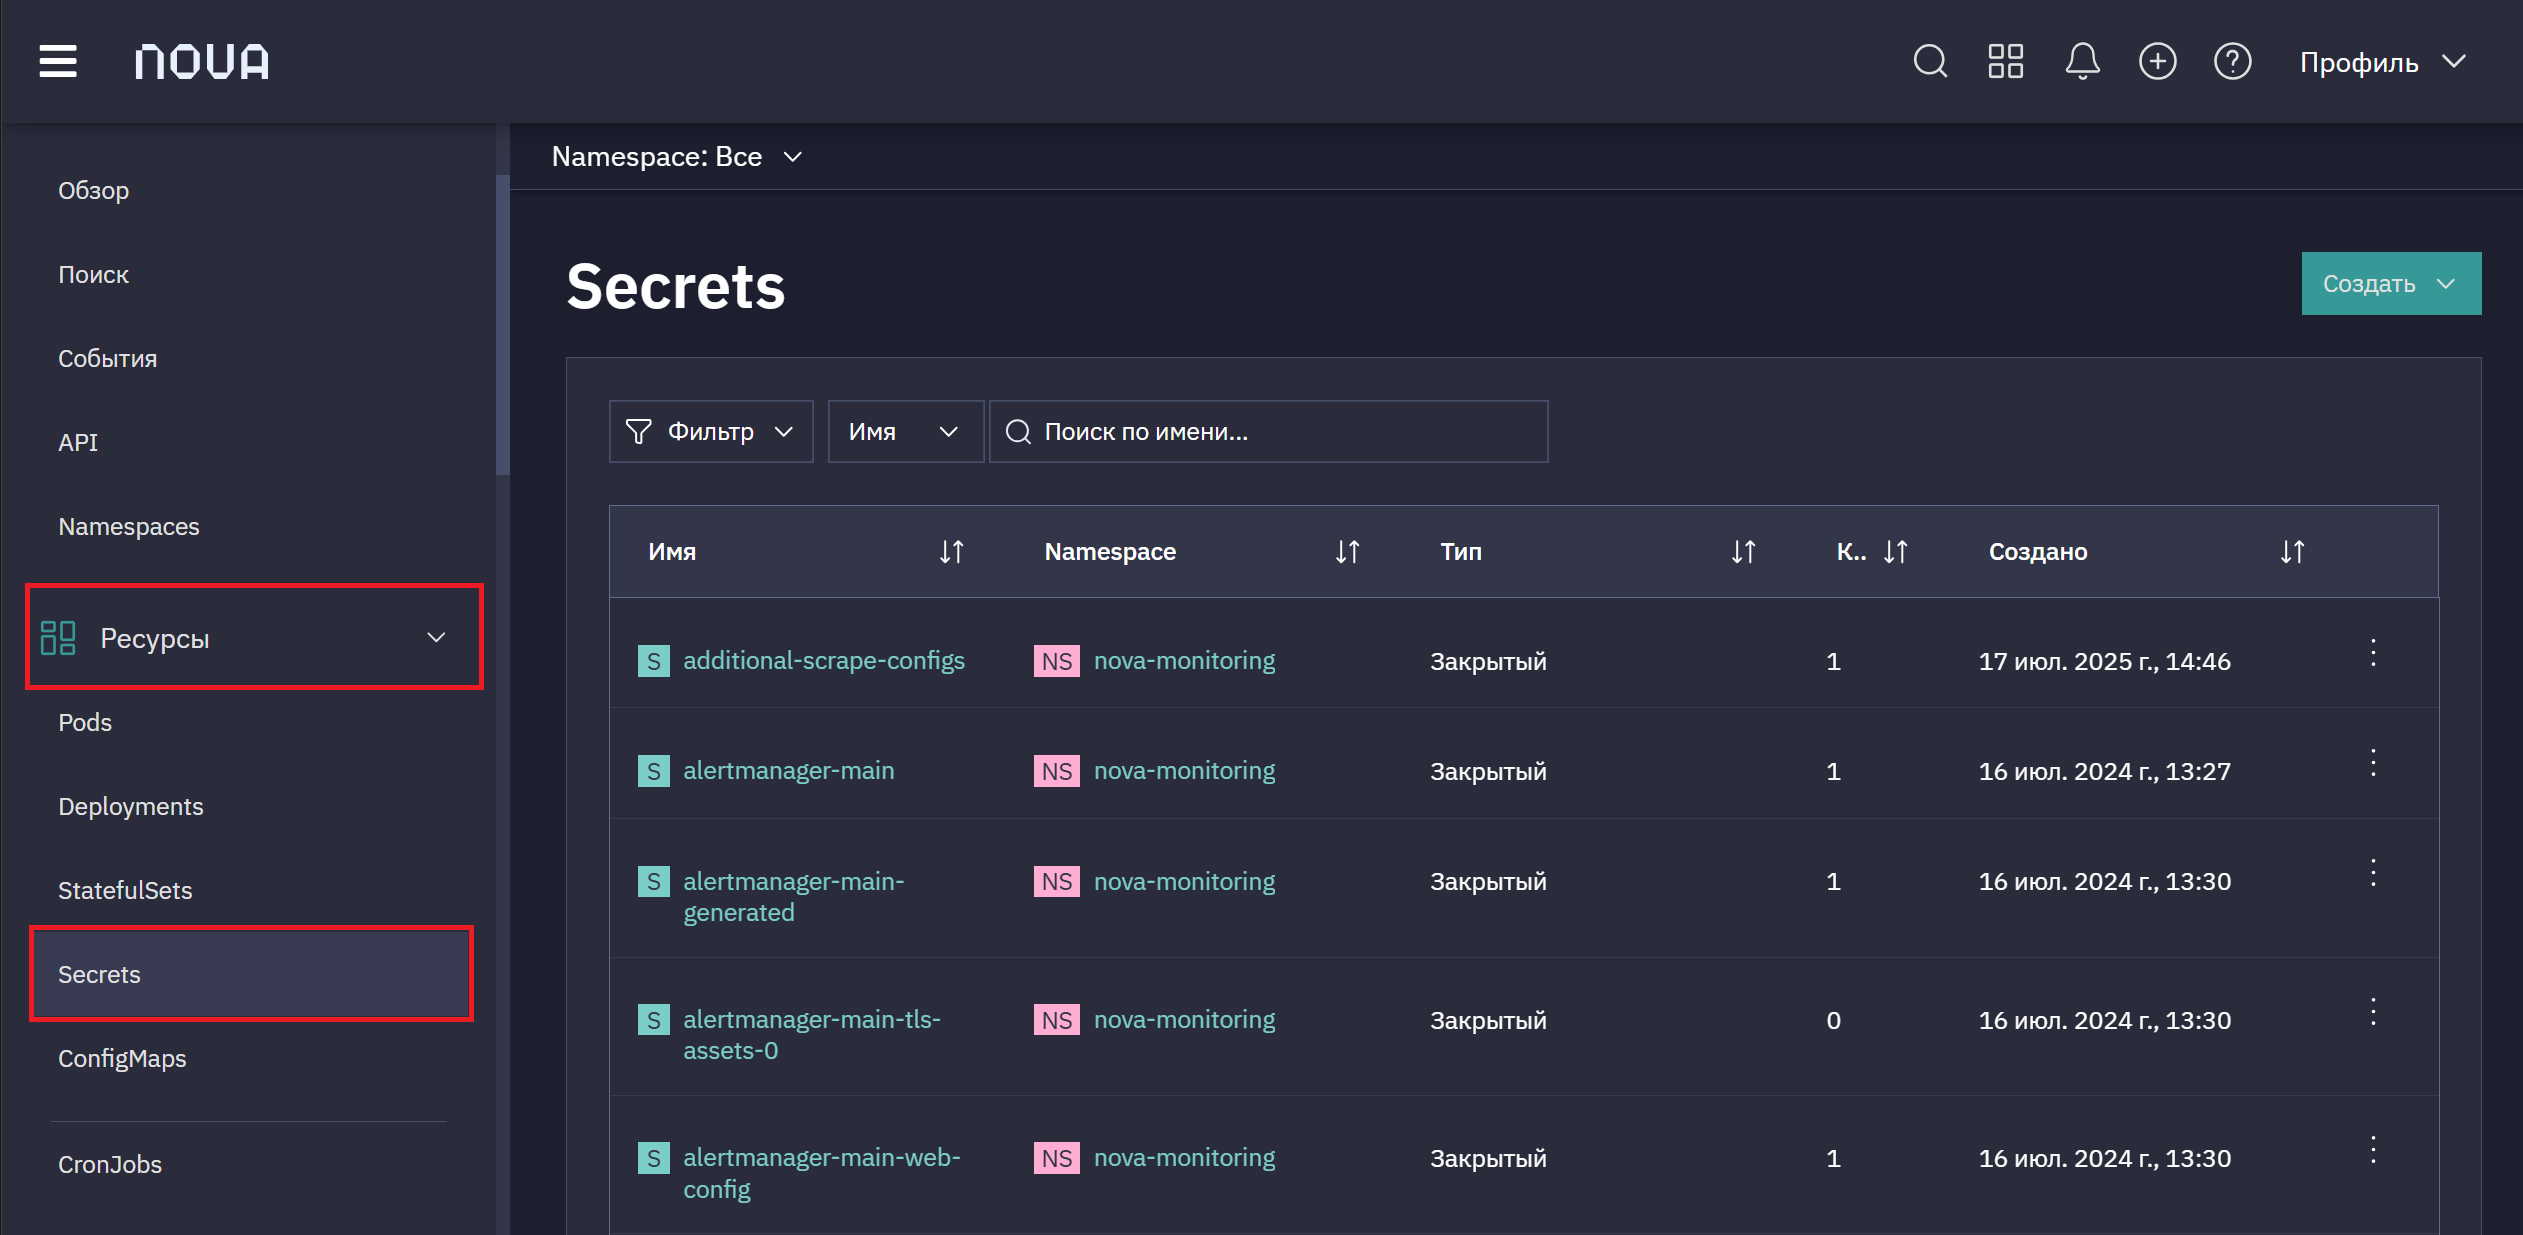Open the Создать button menu
The image size is (2523, 1235).
2391,284
